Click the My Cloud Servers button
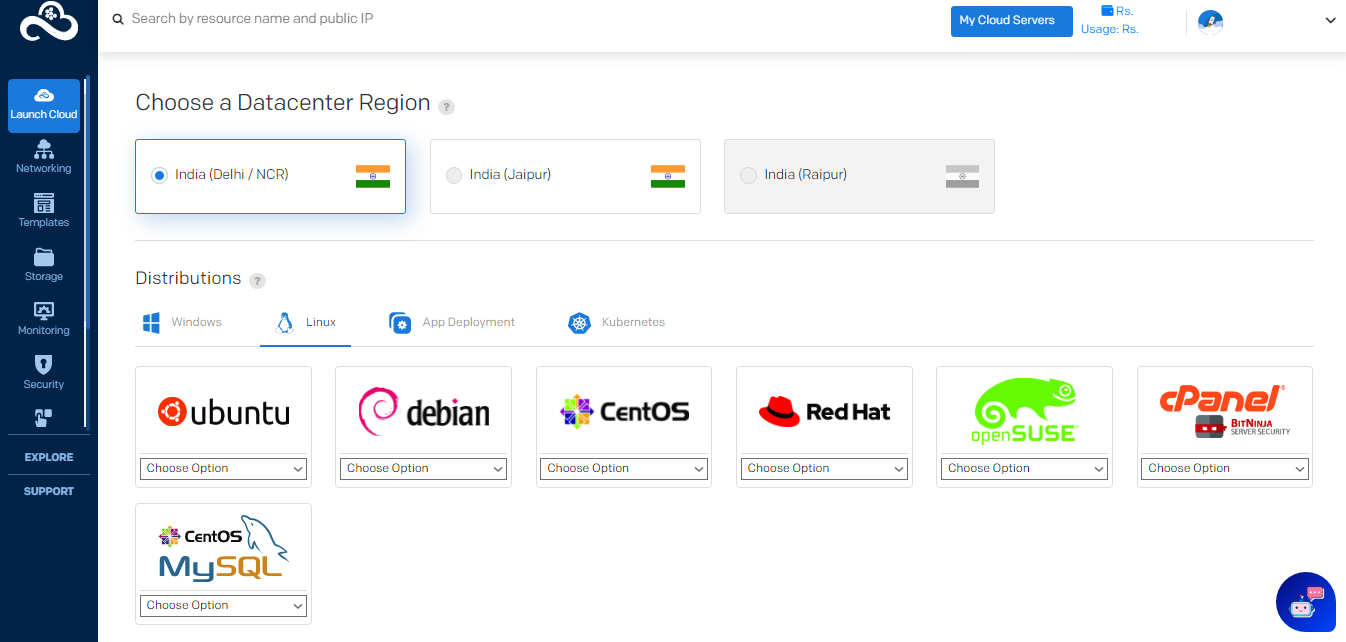Screen dimensions: 1346x642 click(1011, 21)
